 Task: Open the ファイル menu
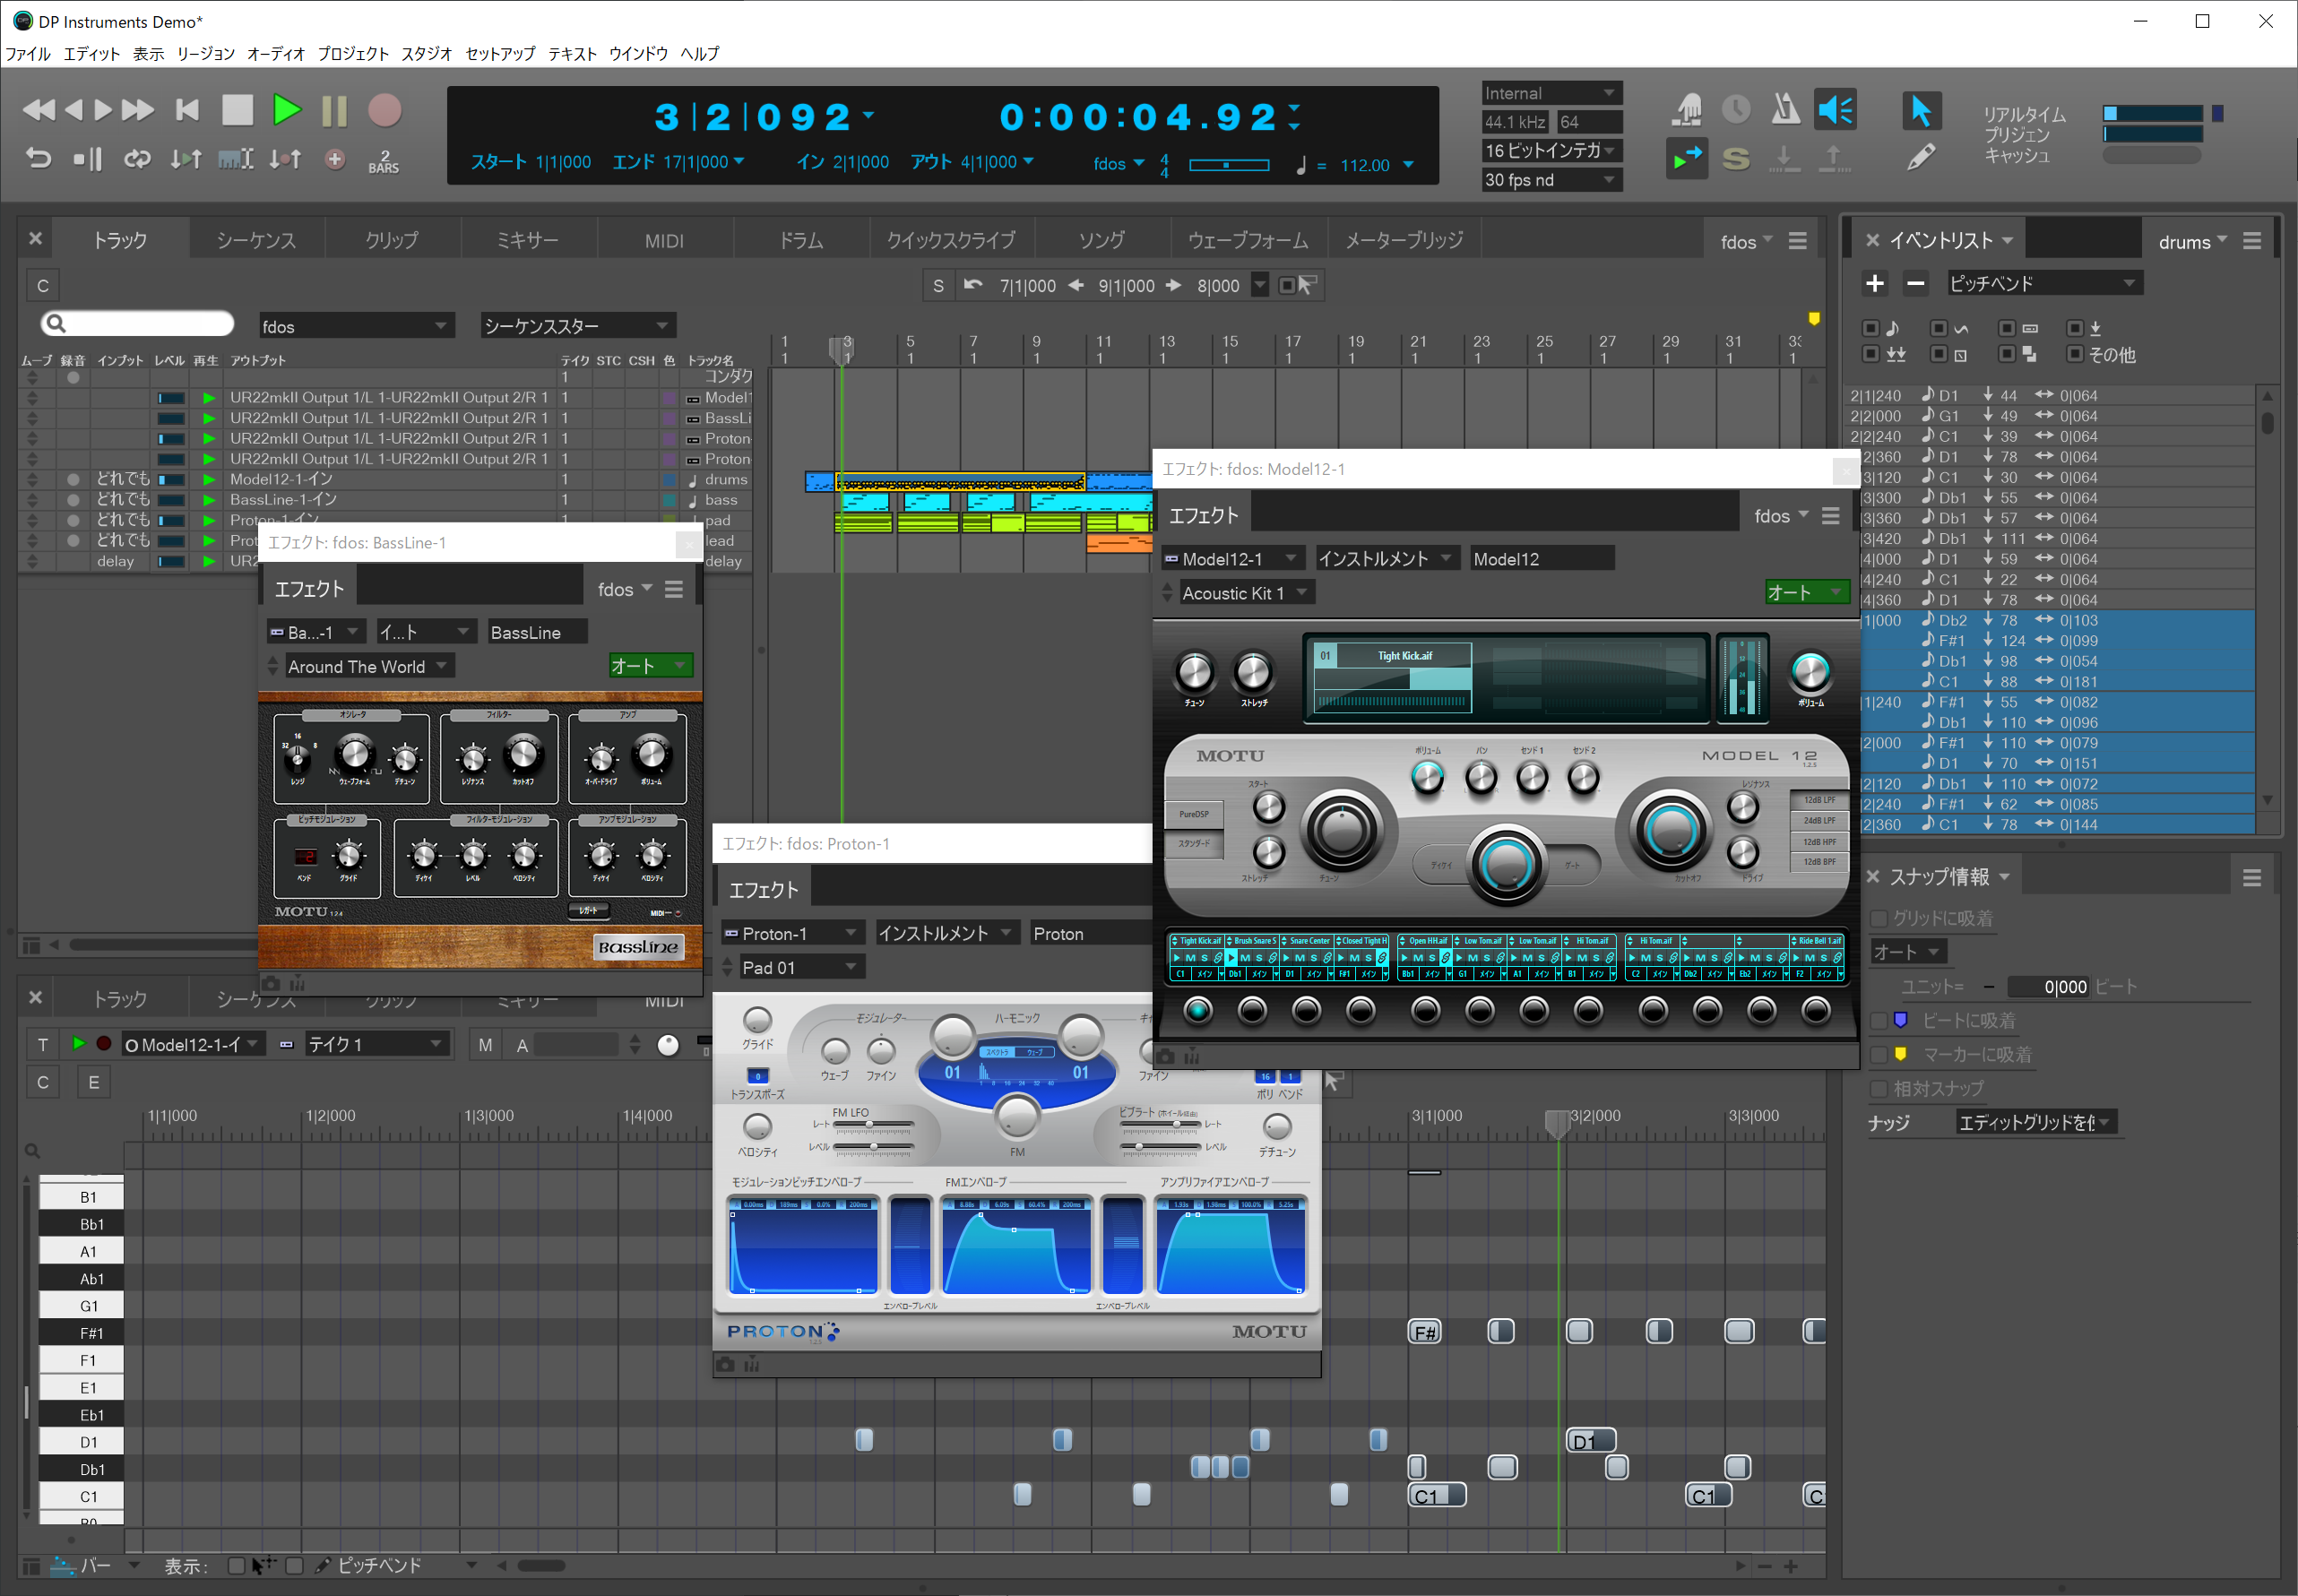click(28, 54)
